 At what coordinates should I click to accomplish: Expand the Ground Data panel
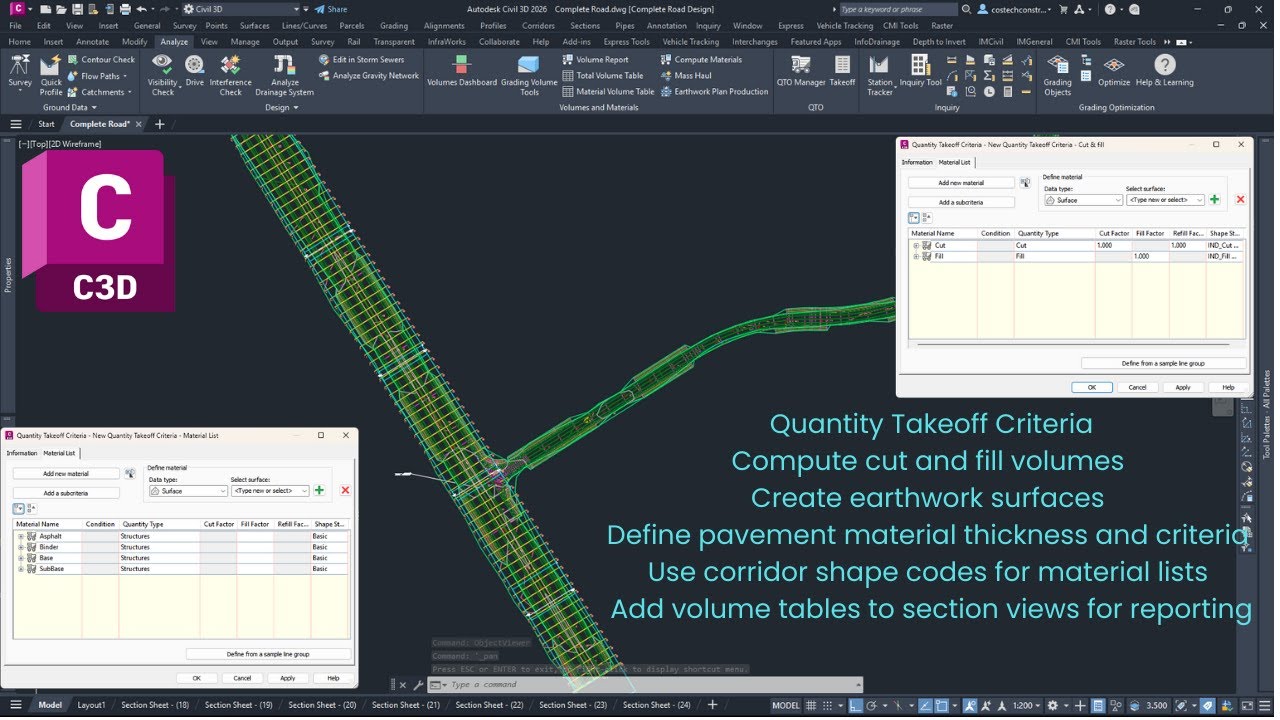70,107
